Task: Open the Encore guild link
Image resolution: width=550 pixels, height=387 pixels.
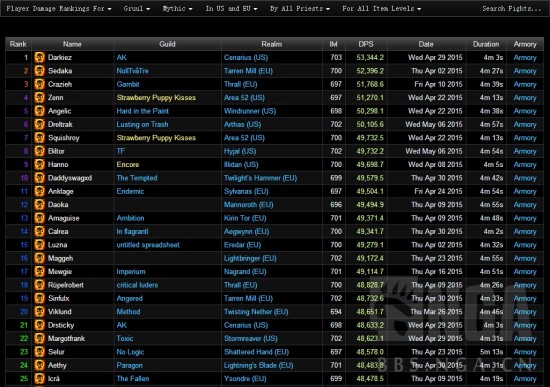Action: tap(128, 165)
